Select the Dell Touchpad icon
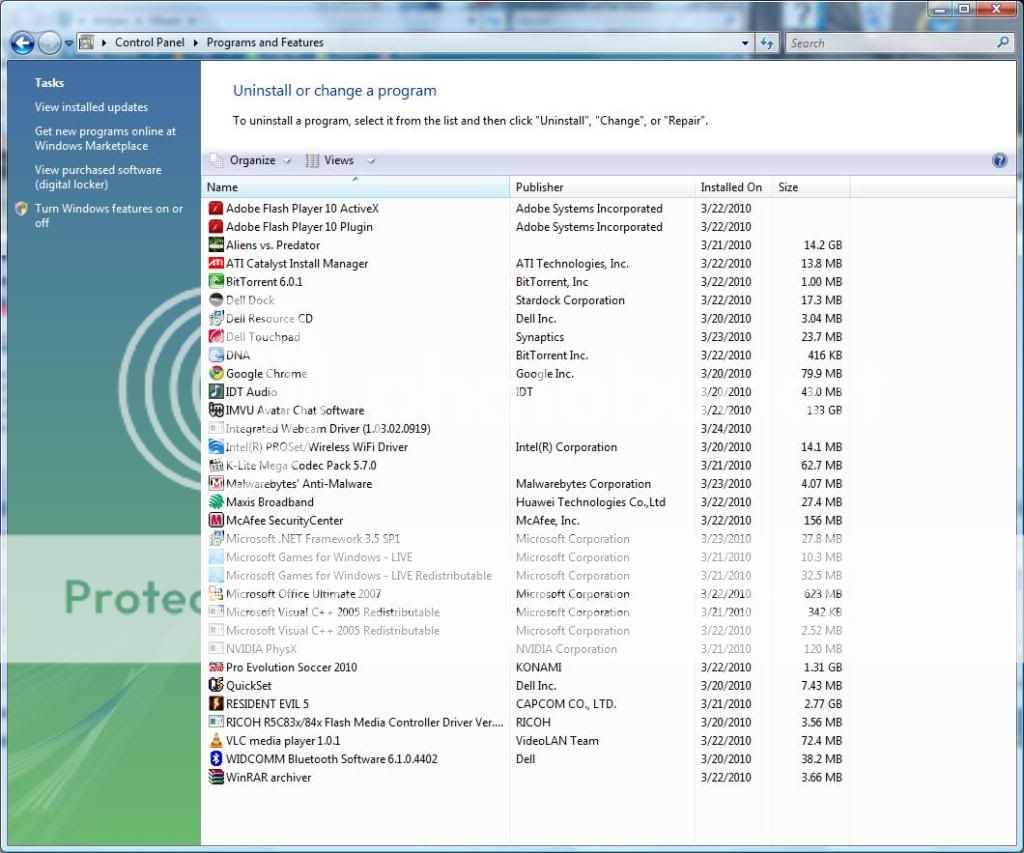This screenshot has height=853, width=1024. click(216, 336)
